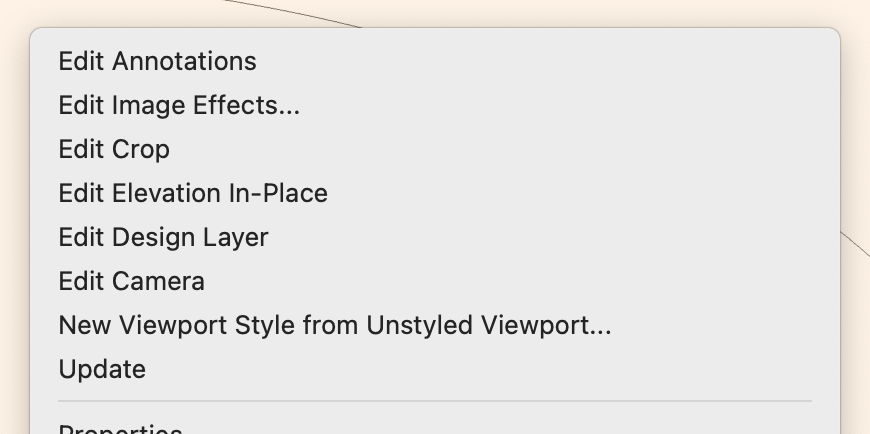This screenshot has width=870, height=434.
Task: Launch the viewport image effects editor
Action: 179,106
